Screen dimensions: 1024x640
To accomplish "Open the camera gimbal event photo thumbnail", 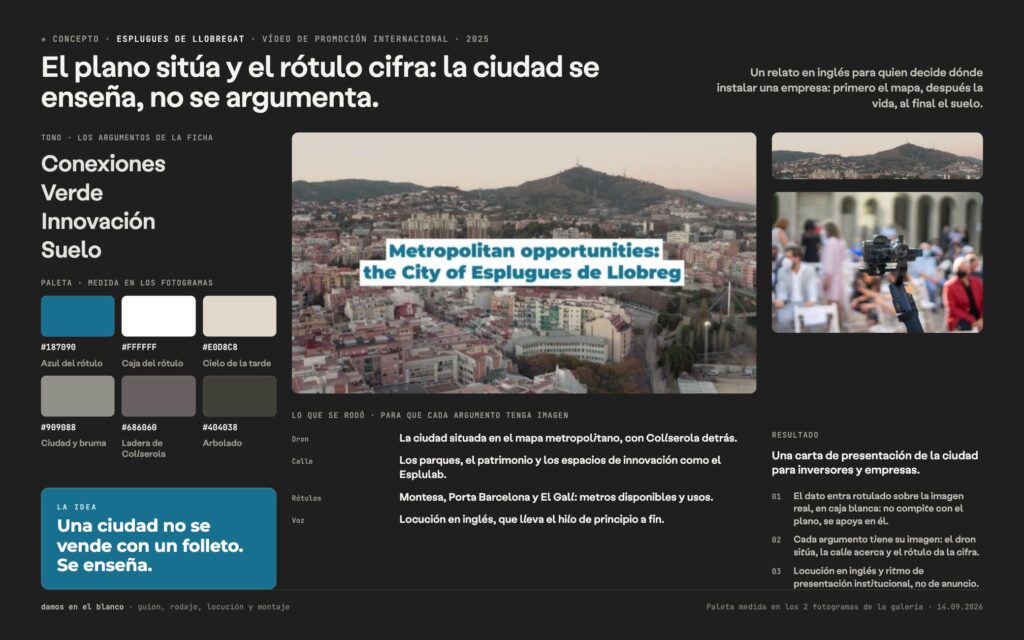I will [x=877, y=263].
